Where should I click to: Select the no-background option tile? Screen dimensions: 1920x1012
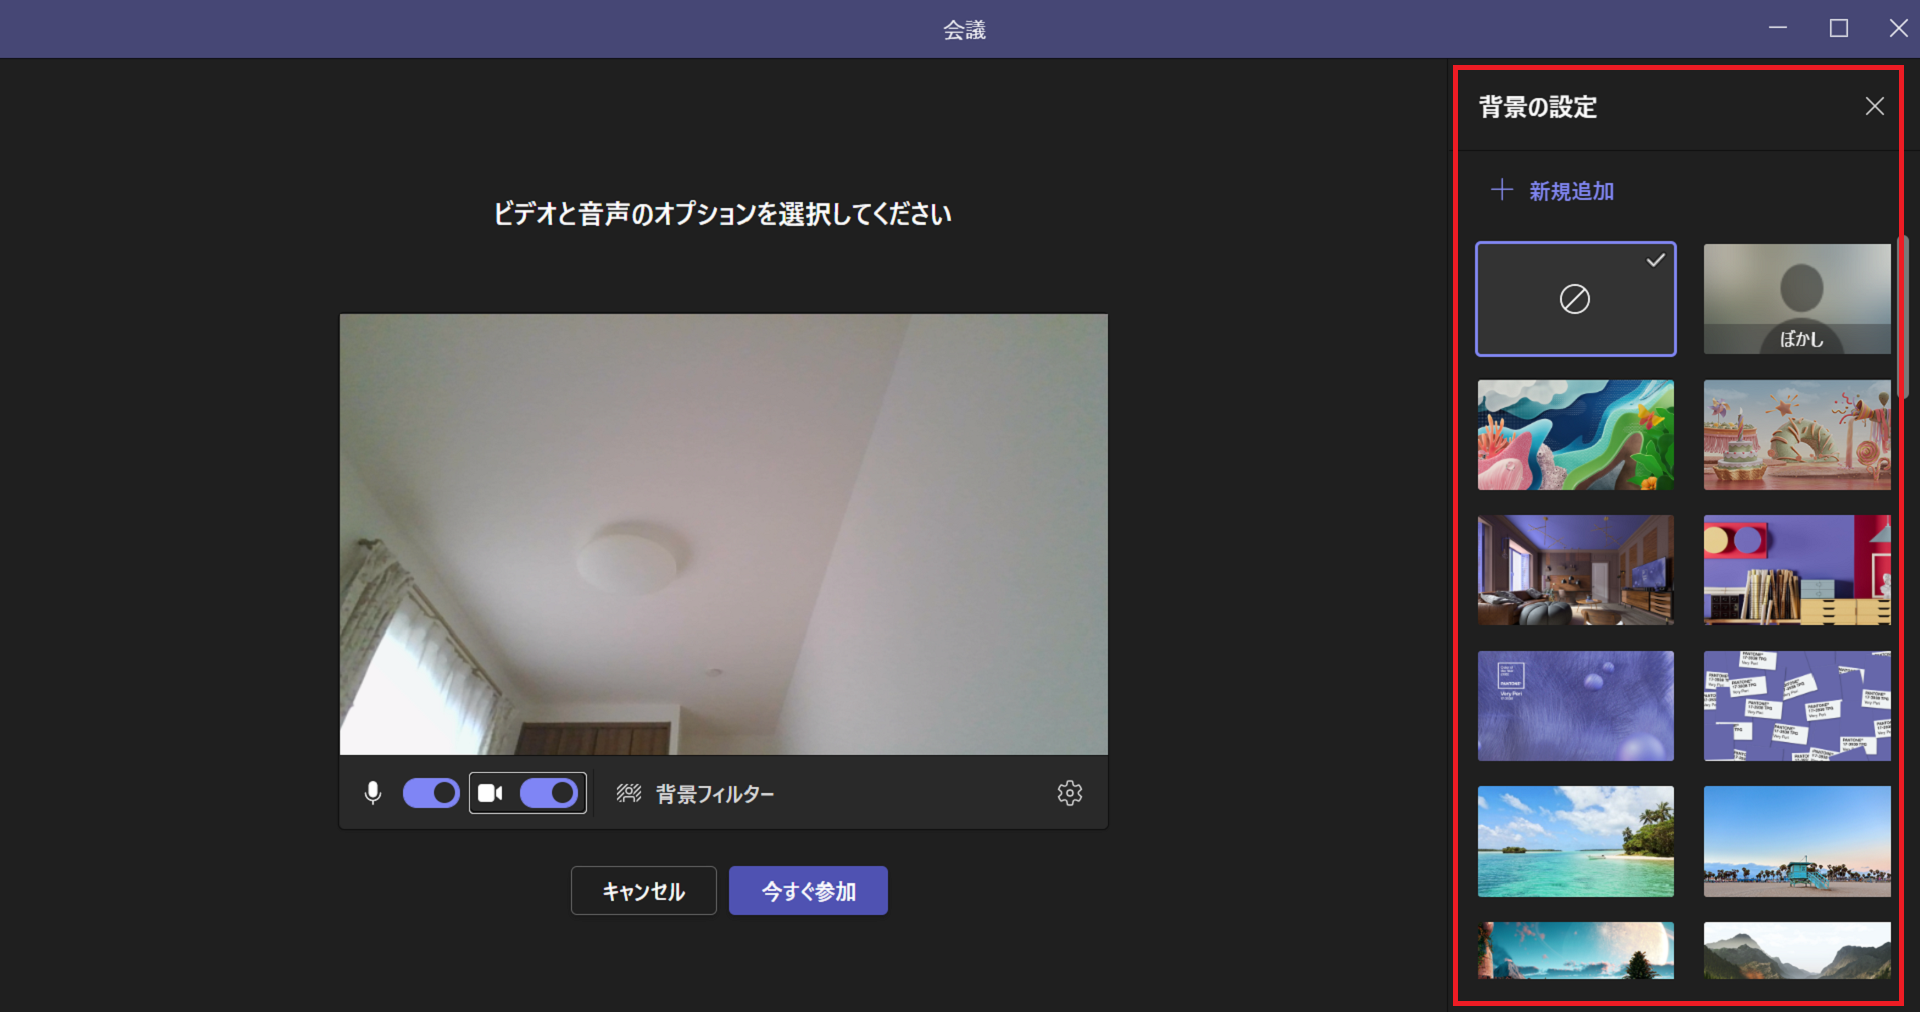pos(1575,299)
